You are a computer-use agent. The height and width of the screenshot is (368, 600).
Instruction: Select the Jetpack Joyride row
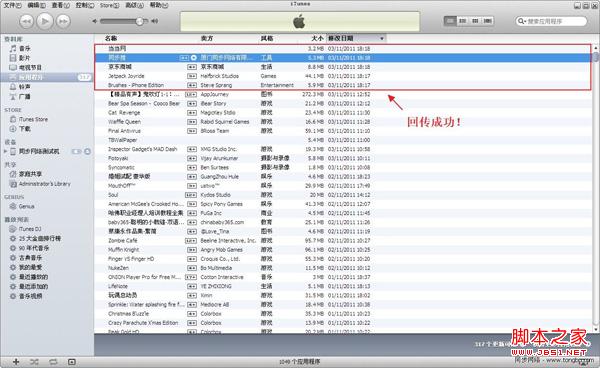coord(342,76)
